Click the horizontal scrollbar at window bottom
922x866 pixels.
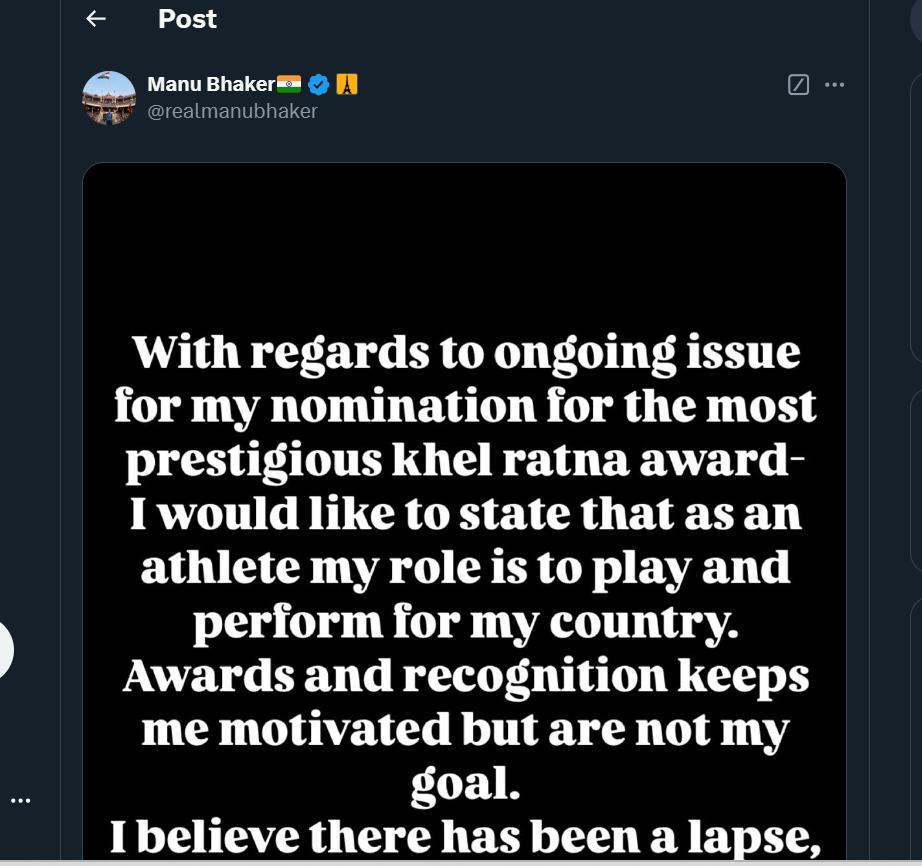[x=460, y=860]
